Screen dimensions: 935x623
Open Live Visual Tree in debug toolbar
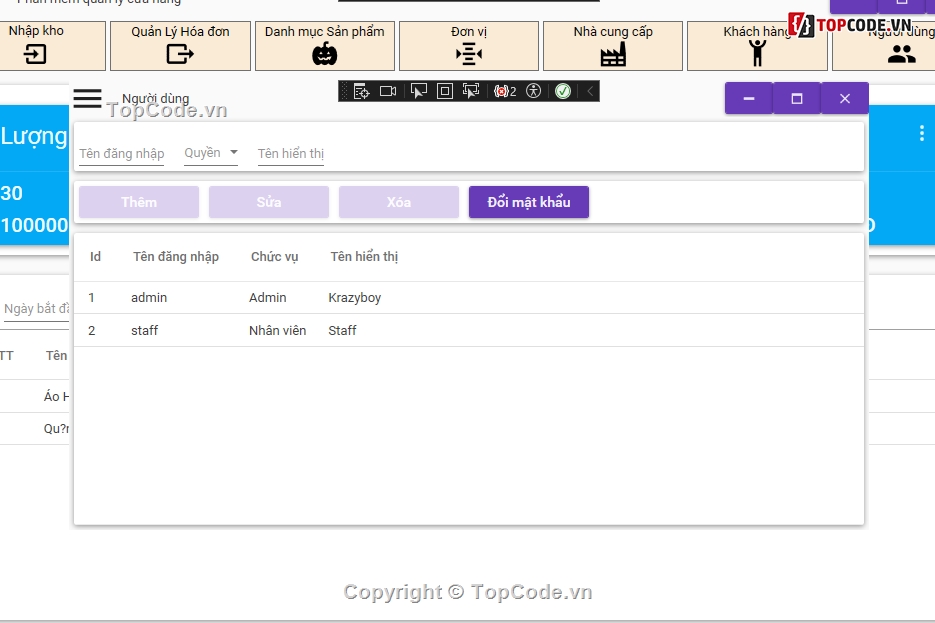pos(361,91)
